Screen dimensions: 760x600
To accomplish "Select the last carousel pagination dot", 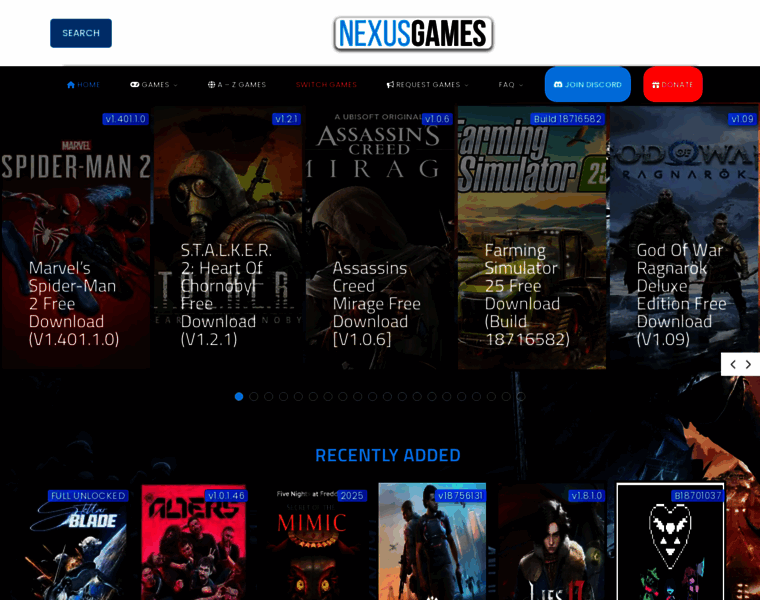I will pyautogui.click(x=521, y=396).
